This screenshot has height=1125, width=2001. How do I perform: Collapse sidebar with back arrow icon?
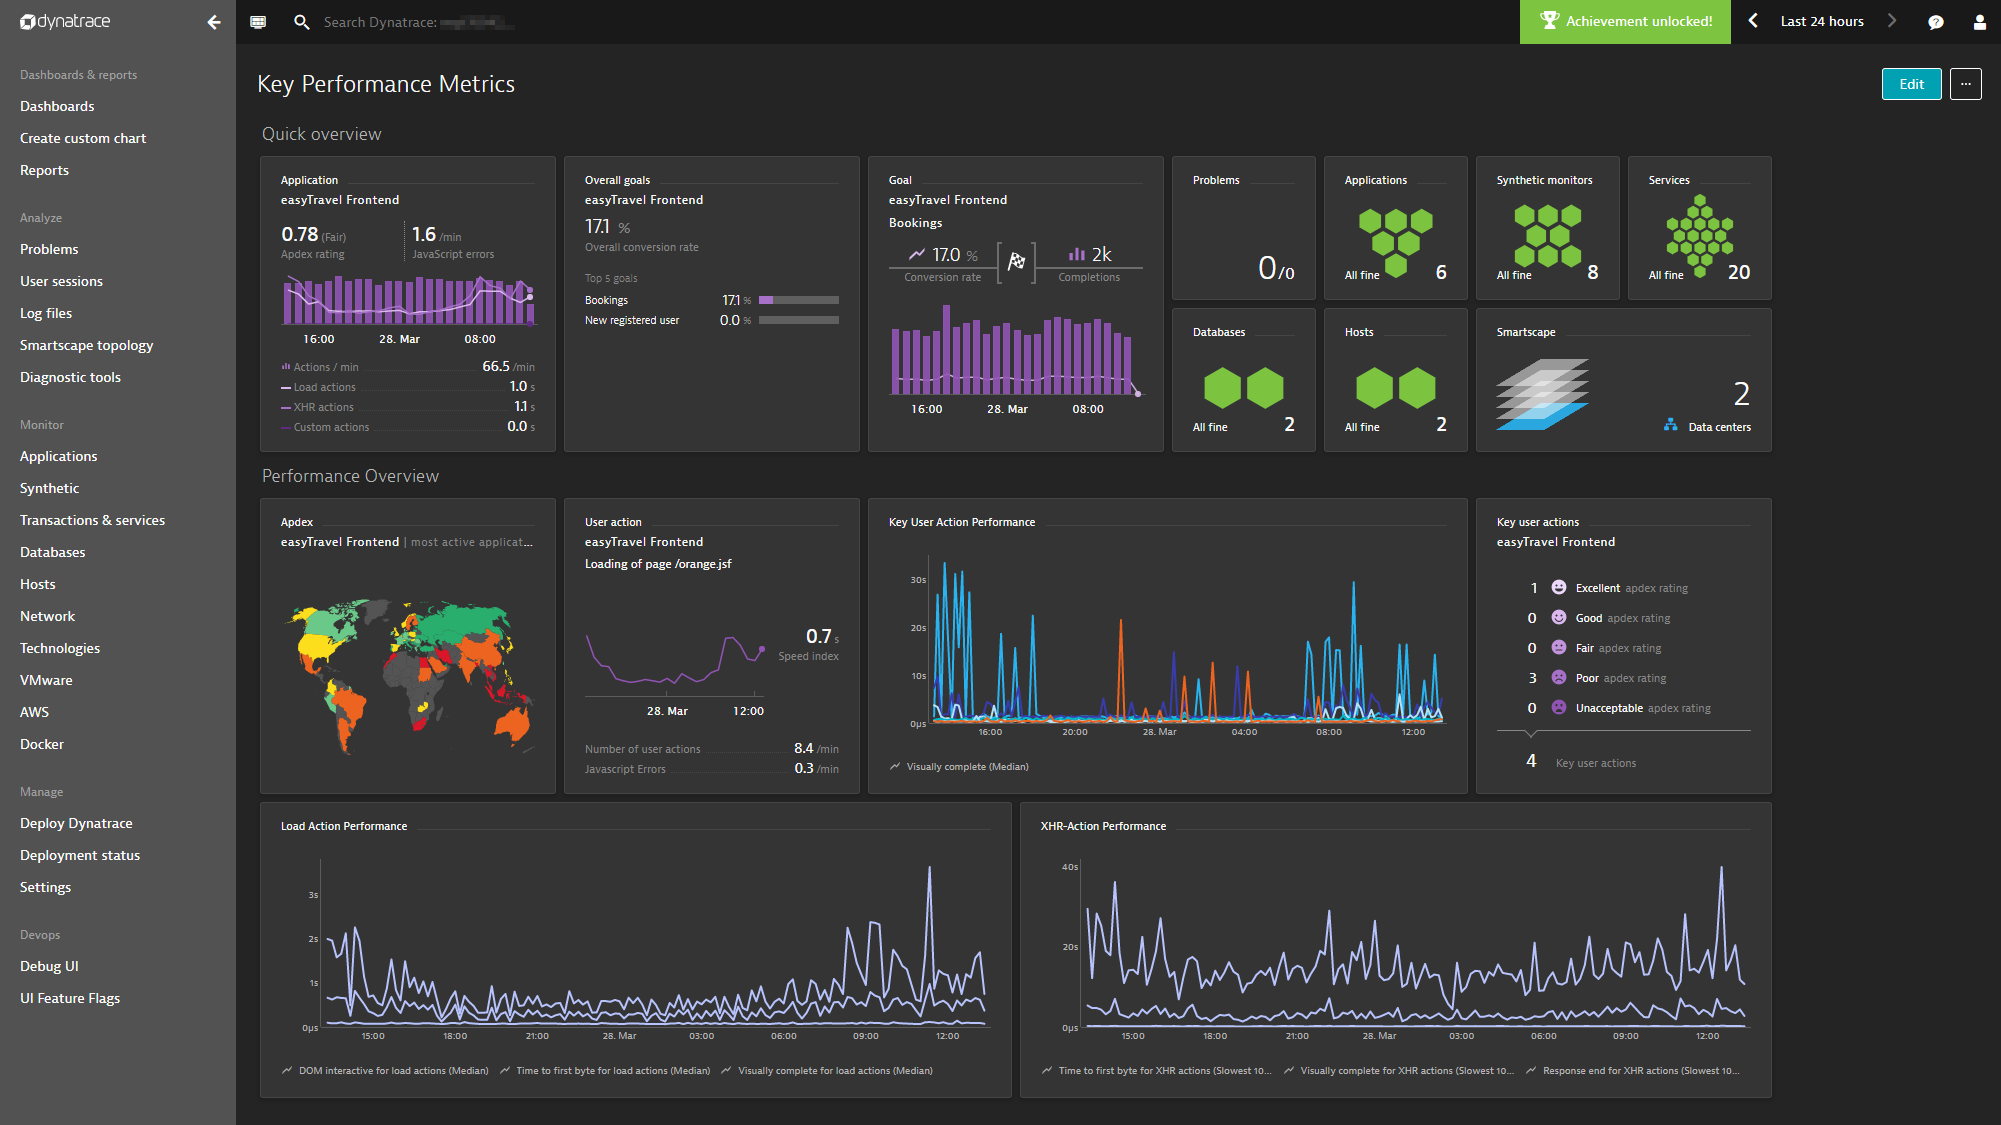[x=213, y=22]
